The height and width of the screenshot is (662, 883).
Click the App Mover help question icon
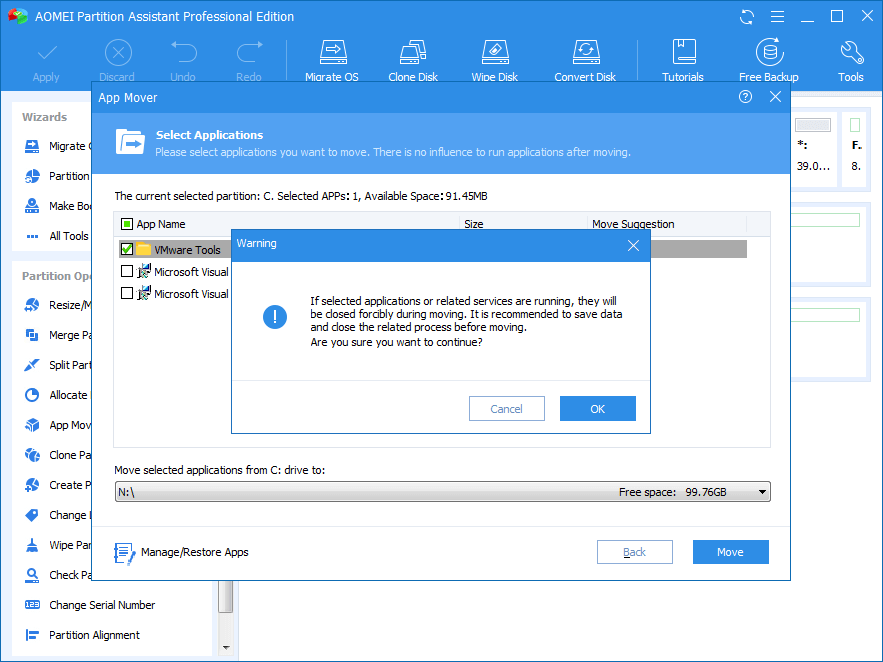(x=745, y=97)
